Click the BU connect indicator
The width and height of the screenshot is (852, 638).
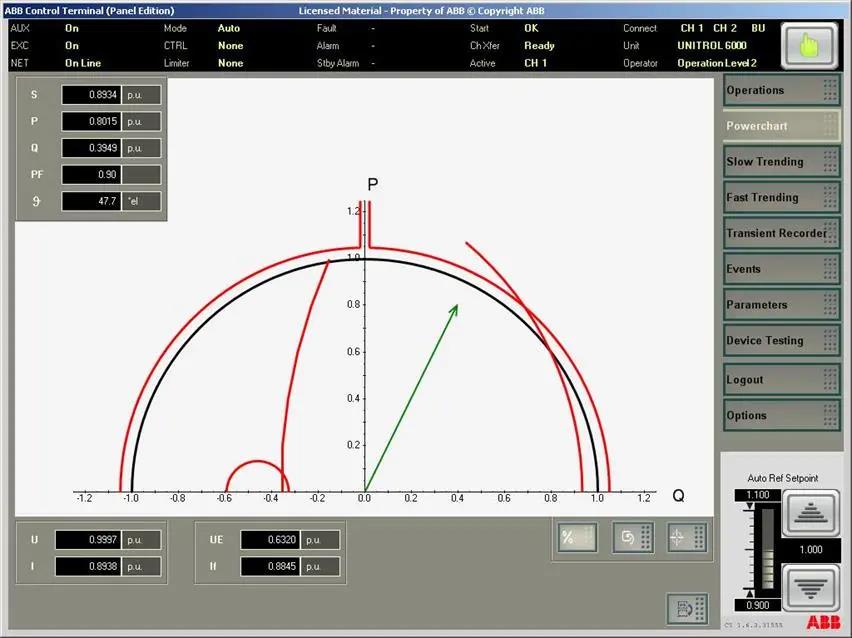758,28
